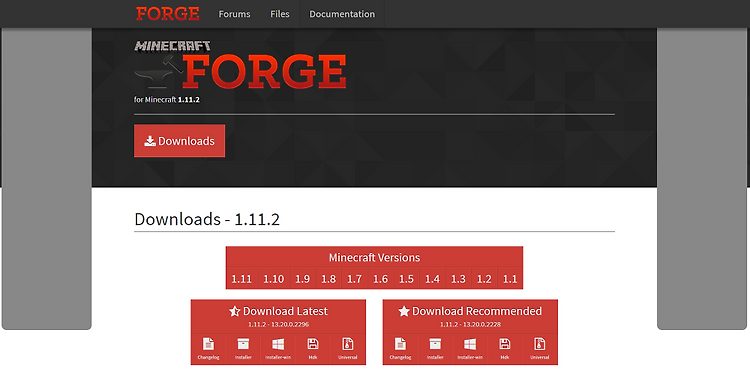Screen dimensions: 750x372
Task: Click the red Downloads button
Action: (x=179, y=141)
